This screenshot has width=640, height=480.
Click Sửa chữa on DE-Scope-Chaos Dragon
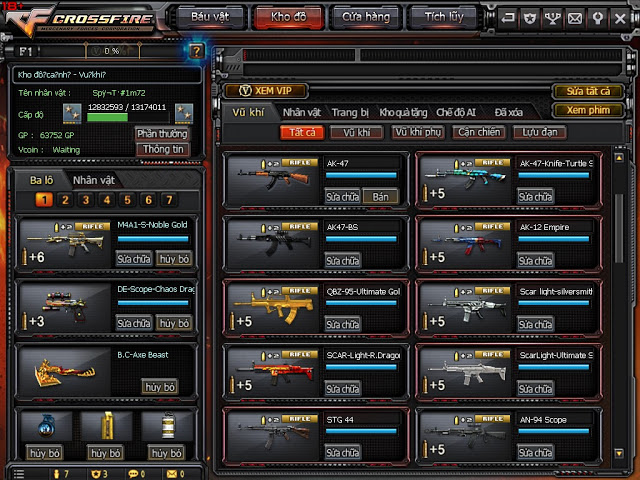click(134, 323)
